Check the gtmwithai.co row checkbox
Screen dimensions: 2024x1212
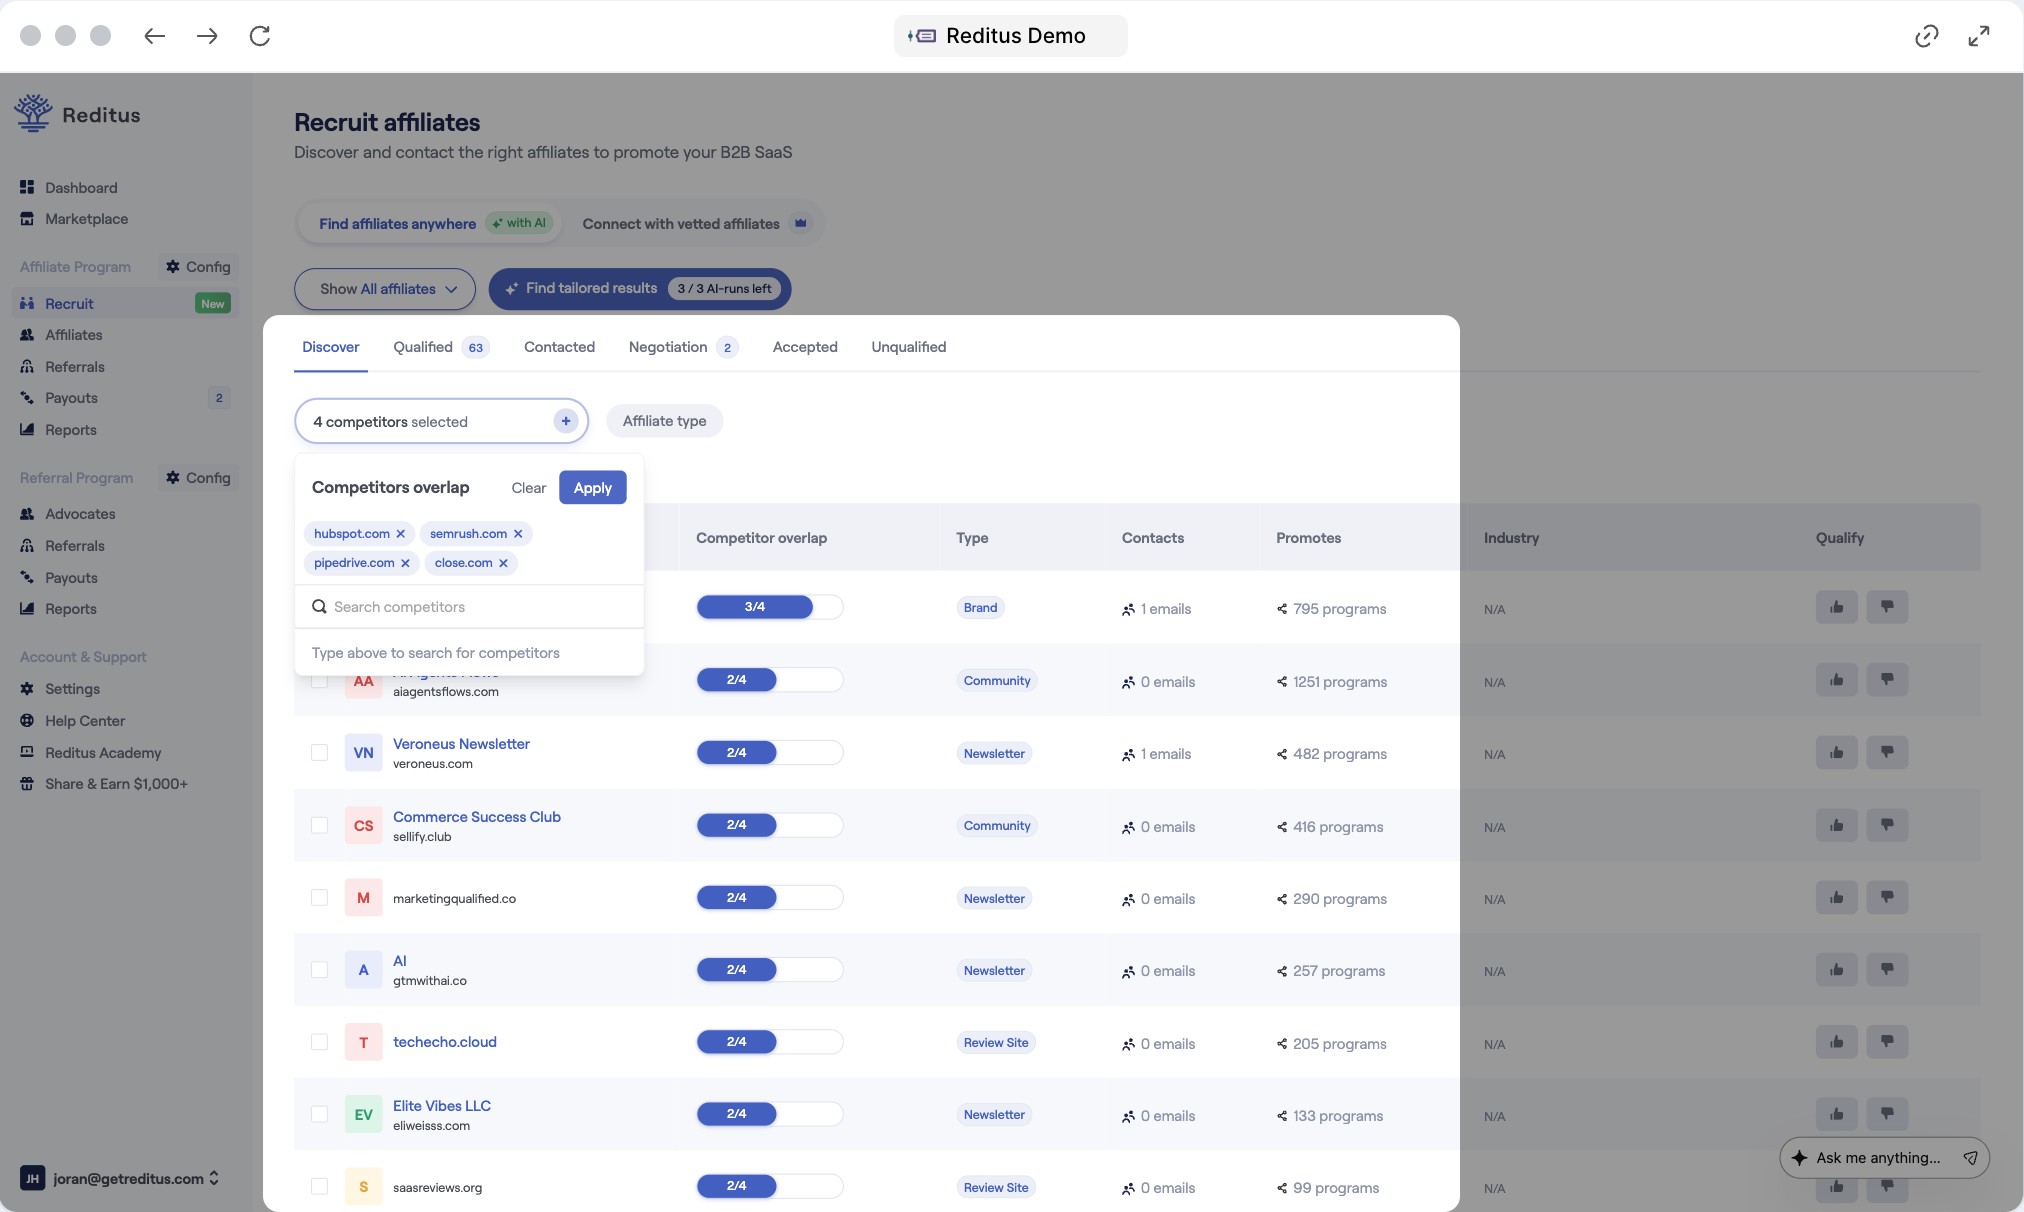coord(319,970)
